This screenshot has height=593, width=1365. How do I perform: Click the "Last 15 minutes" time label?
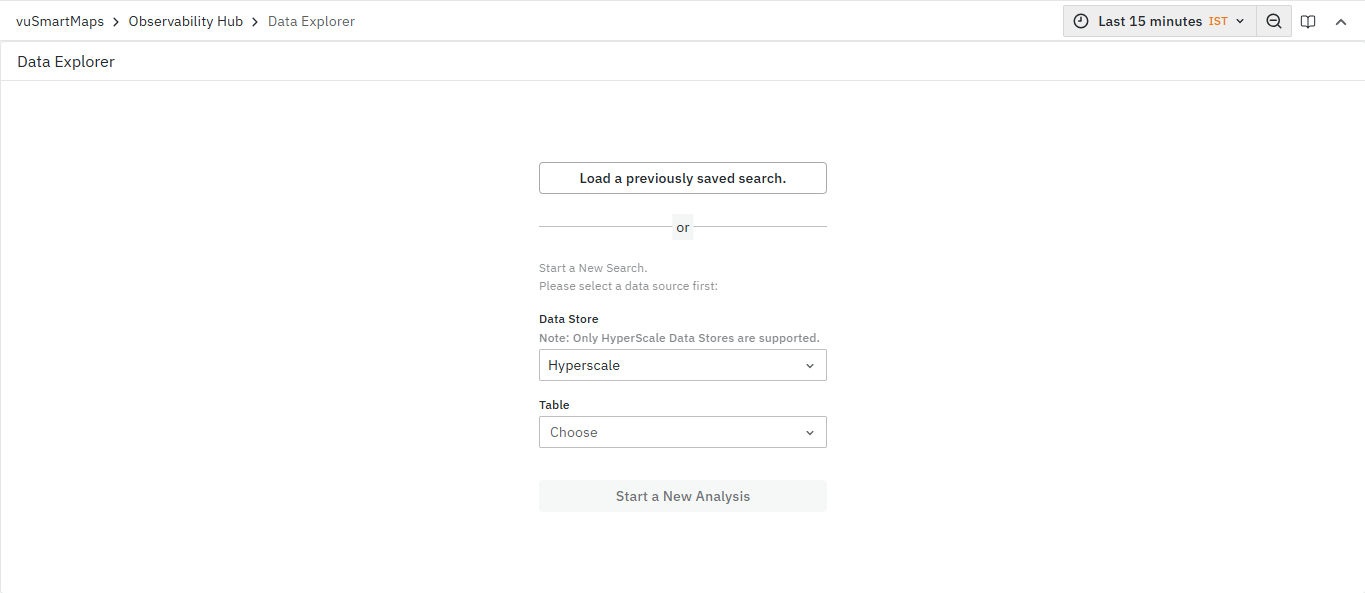1150,21
